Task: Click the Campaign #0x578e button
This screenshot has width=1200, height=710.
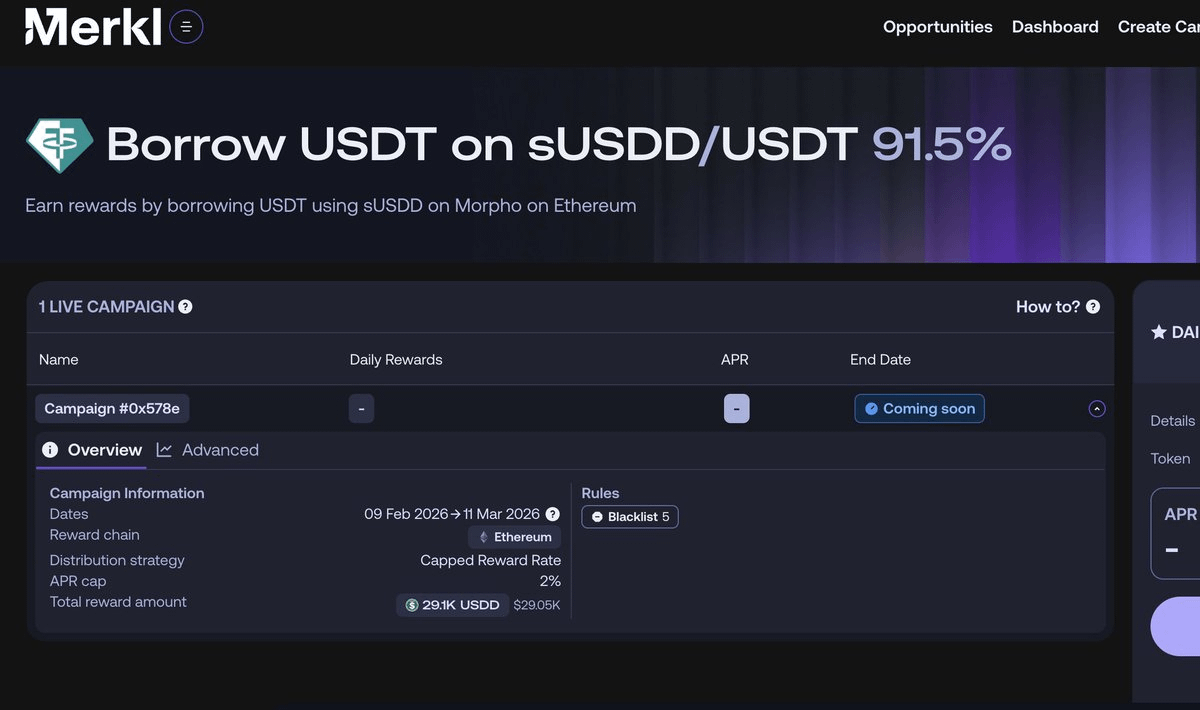Action: (x=112, y=409)
